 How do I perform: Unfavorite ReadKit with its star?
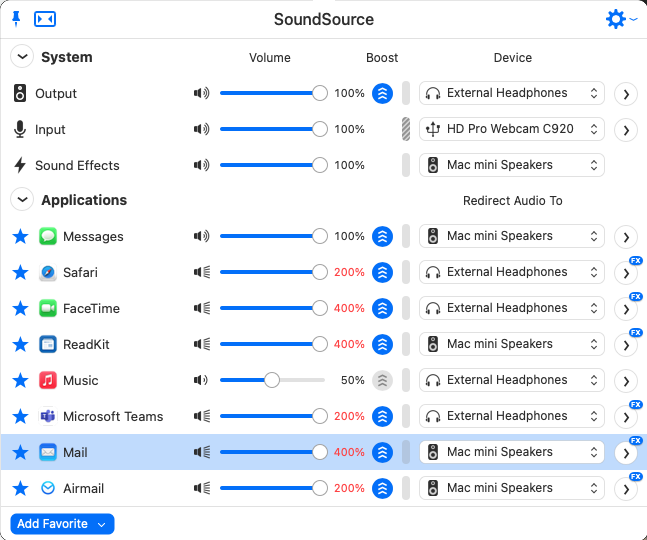tap(20, 344)
